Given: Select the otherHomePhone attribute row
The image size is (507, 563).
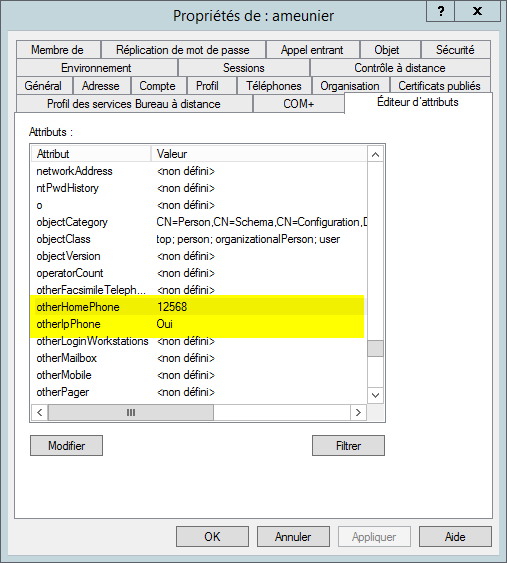Looking at the screenshot, I should point(199,307).
